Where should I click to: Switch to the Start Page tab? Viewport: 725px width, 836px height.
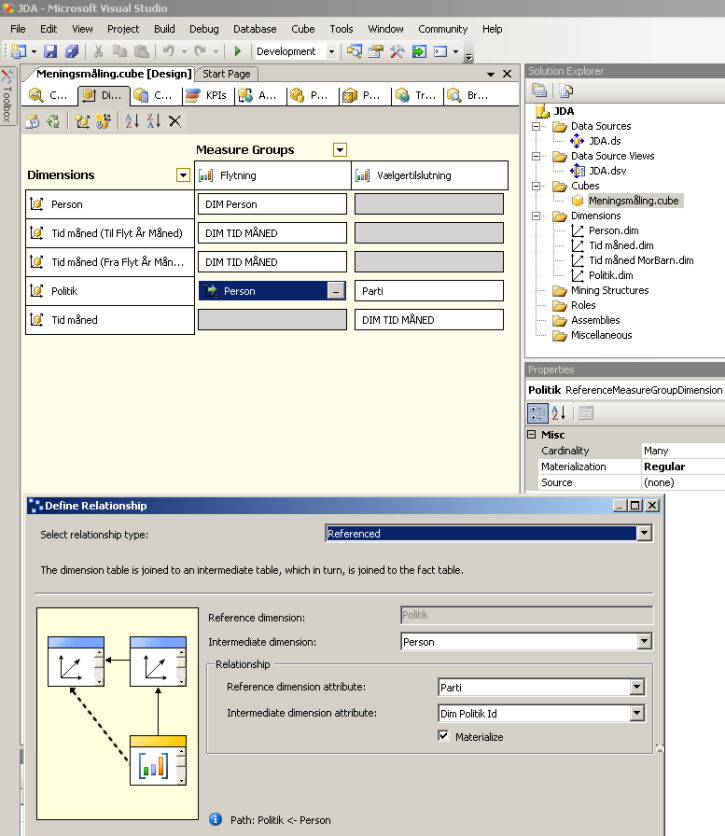coord(227,74)
